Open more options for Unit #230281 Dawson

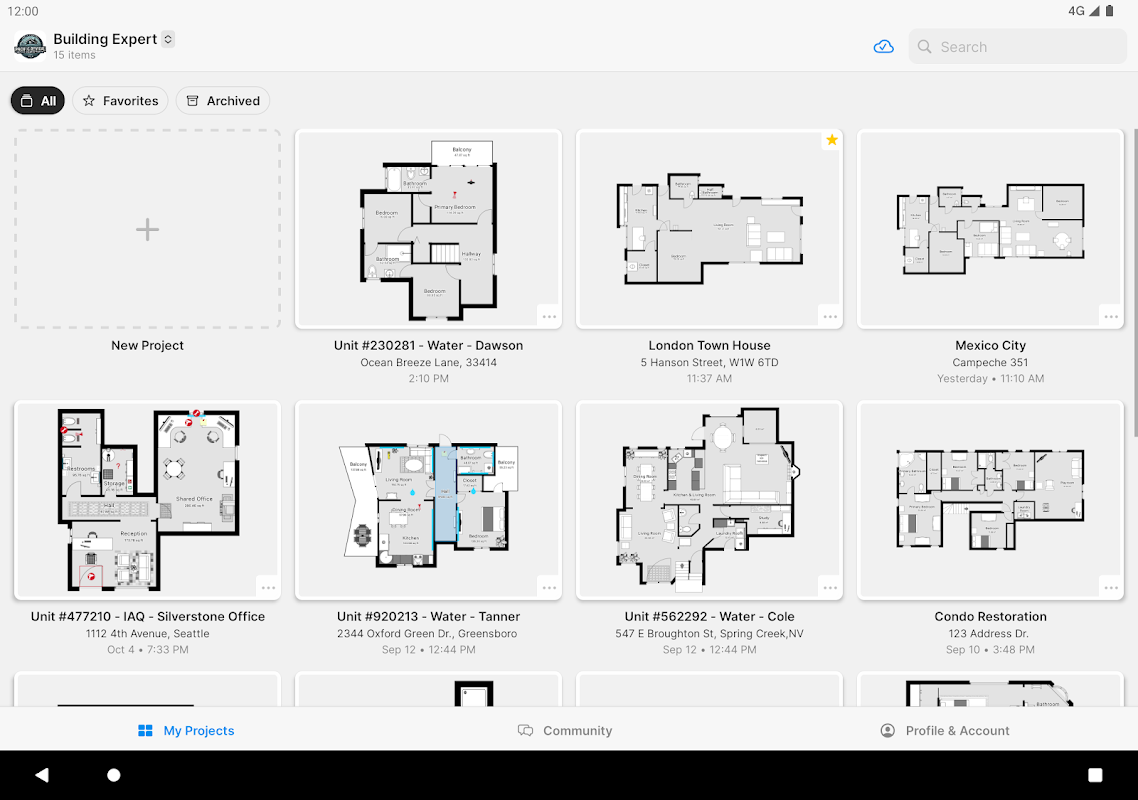point(549,317)
